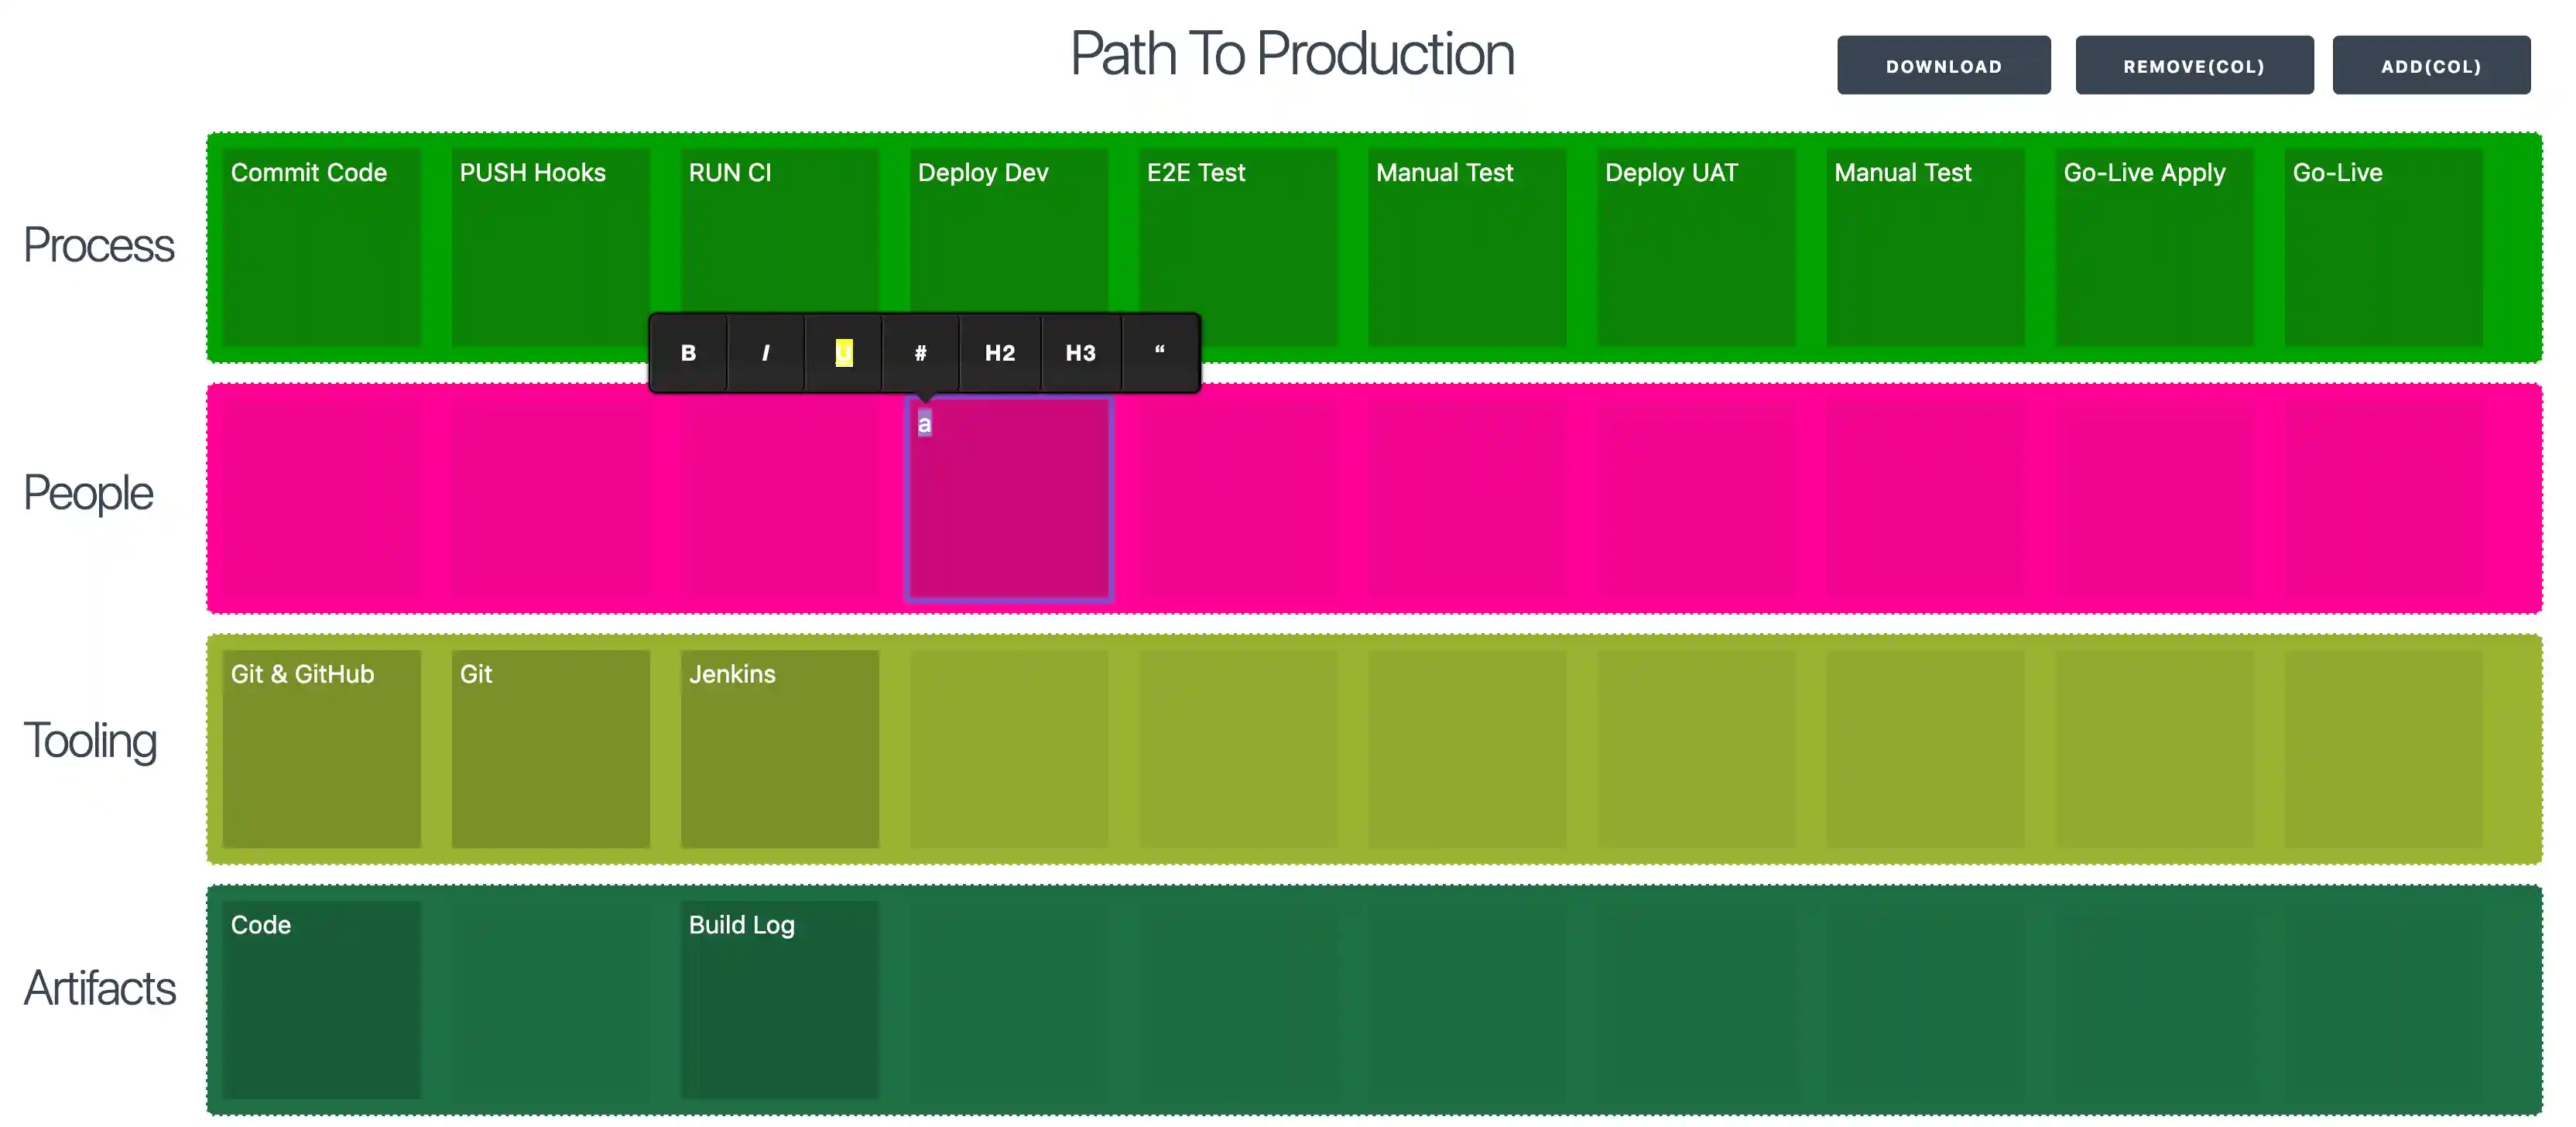This screenshot has width=2576, height=1127.
Task: Insert a heading using the # icon
Action: [921, 353]
